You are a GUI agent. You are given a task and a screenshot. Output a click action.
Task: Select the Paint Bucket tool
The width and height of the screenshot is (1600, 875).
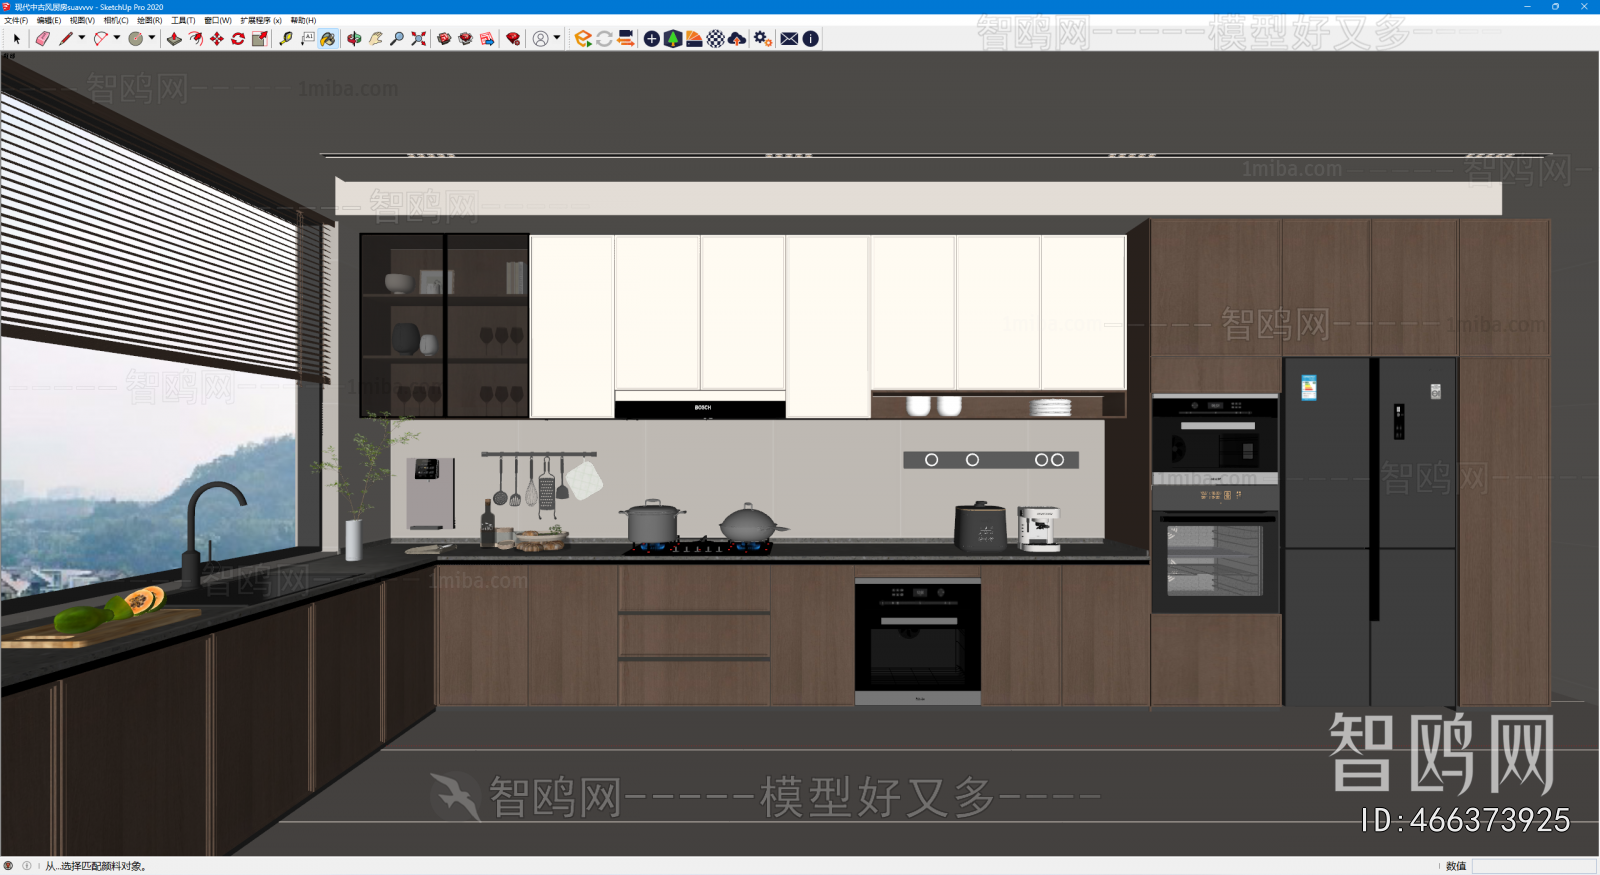pyautogui.click(x=328, y=39)
